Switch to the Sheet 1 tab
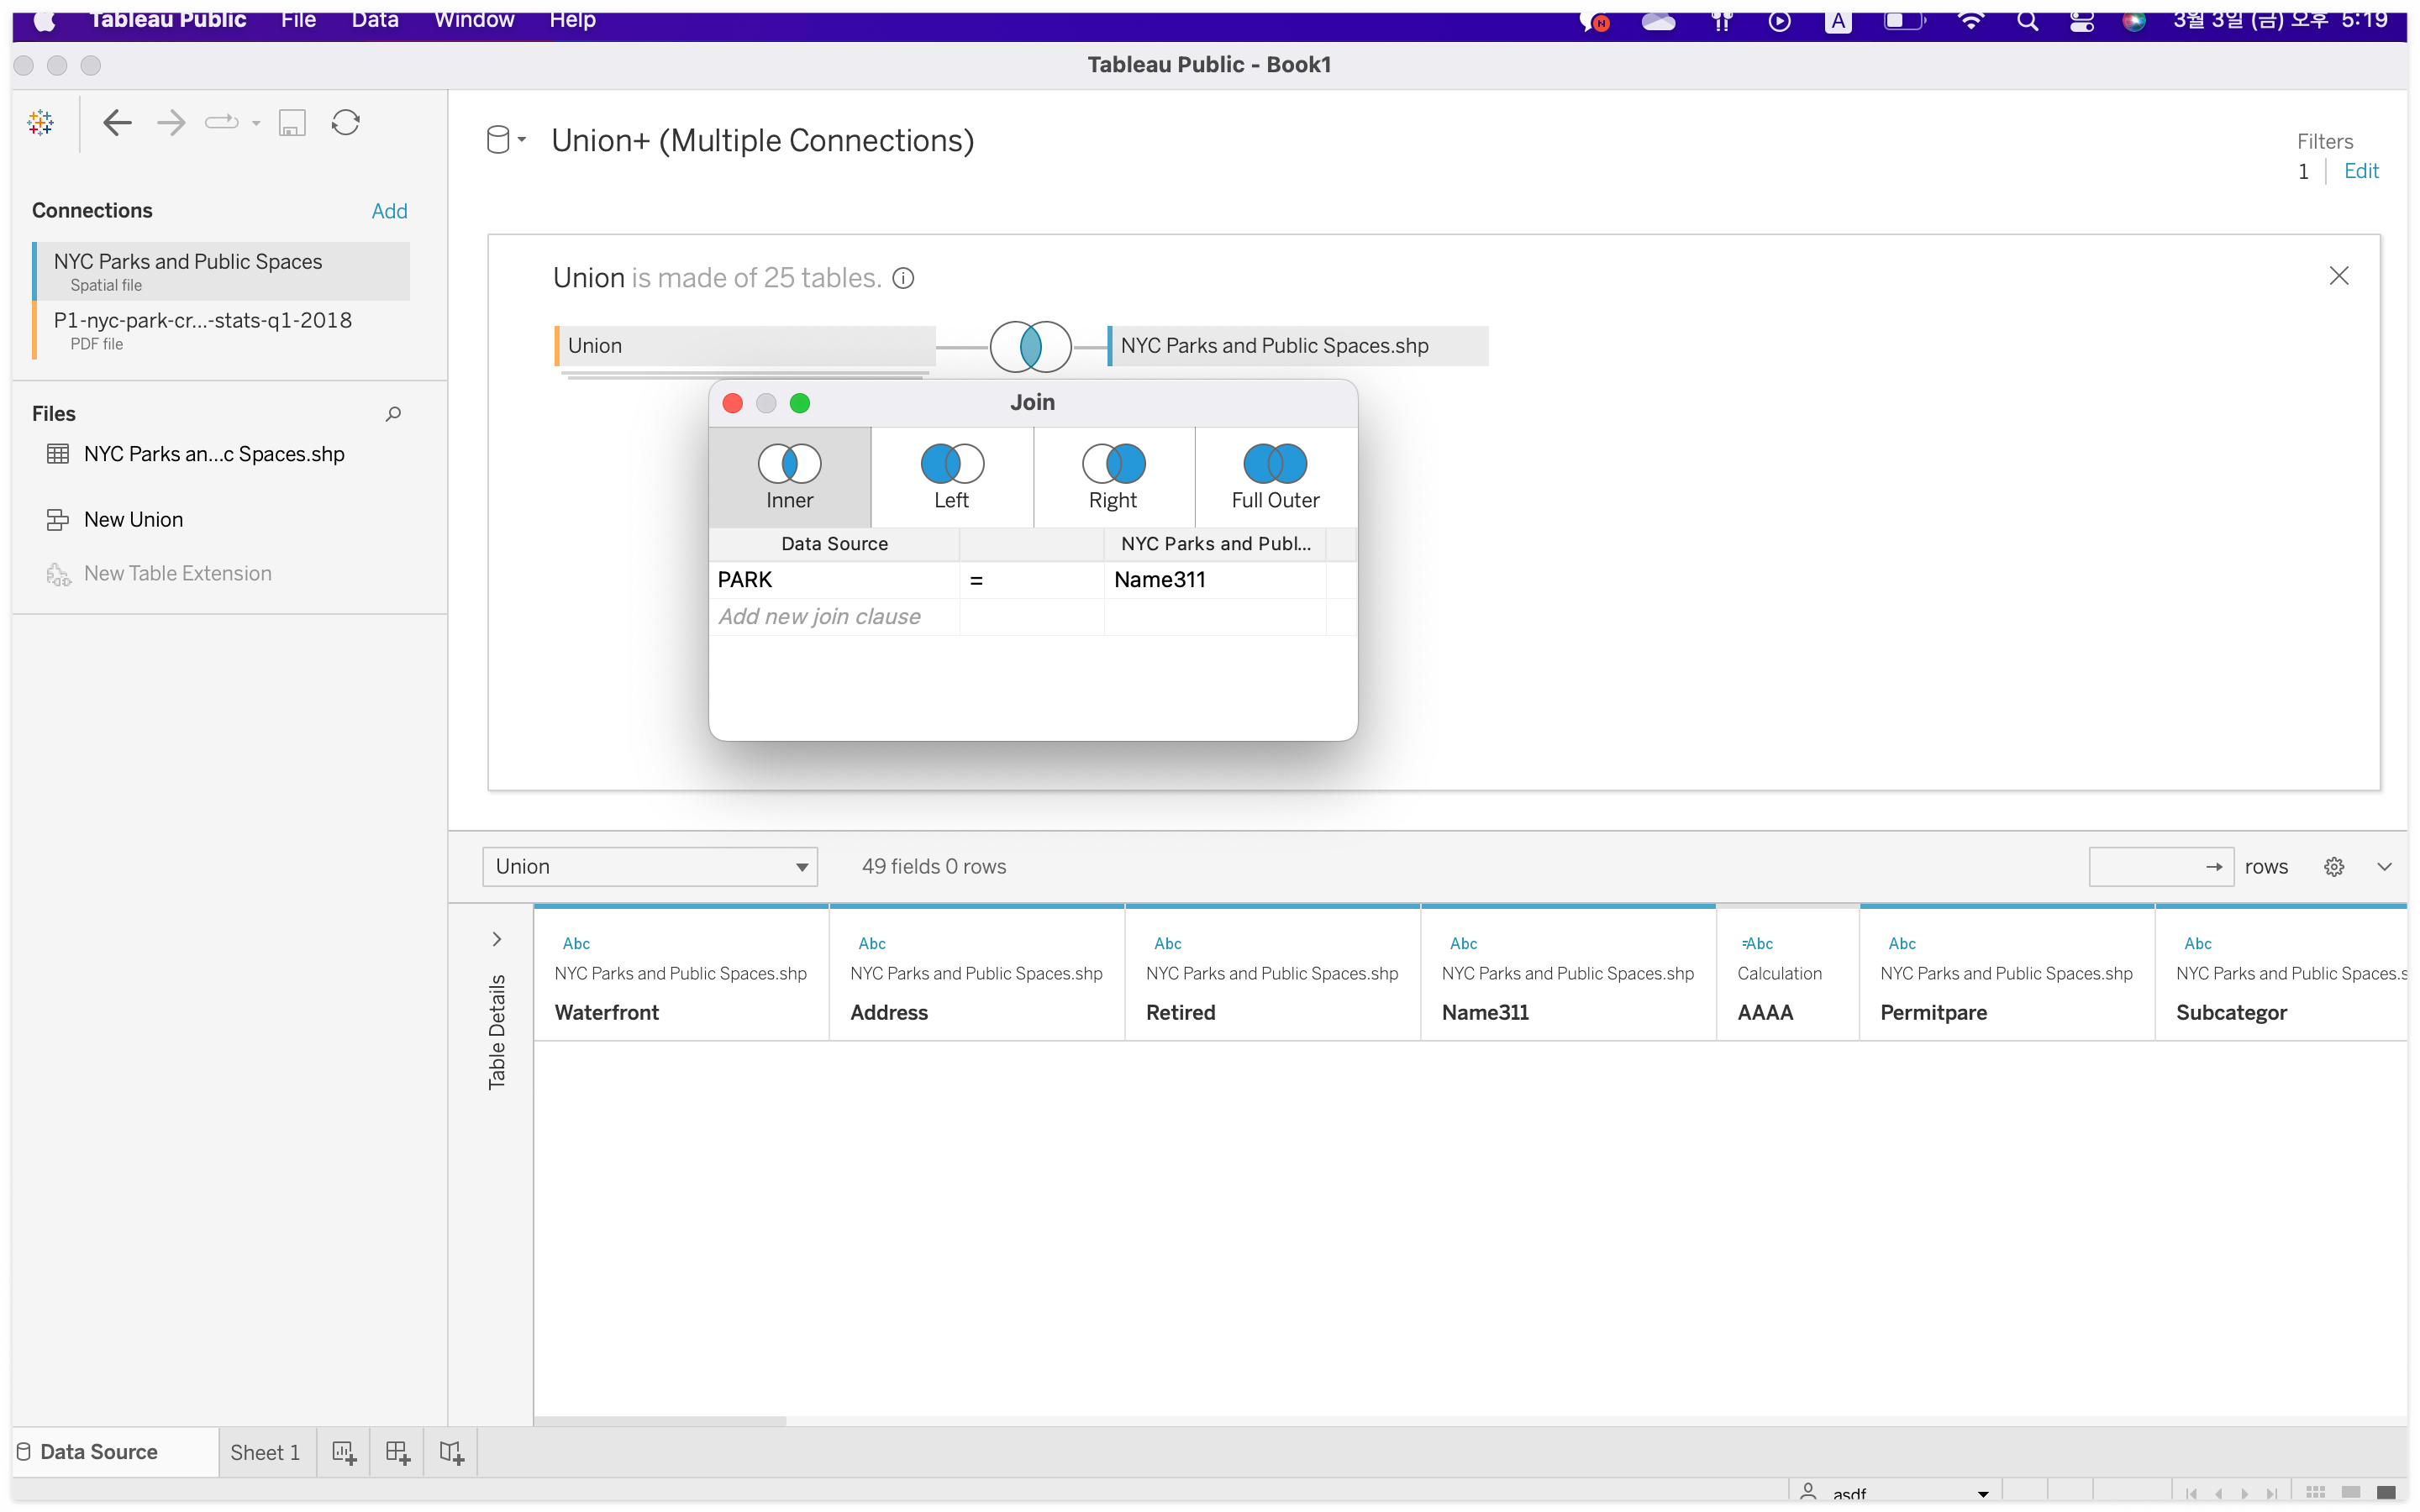The width and height of the screenshot is (2420, 1512). (265, 1452)
